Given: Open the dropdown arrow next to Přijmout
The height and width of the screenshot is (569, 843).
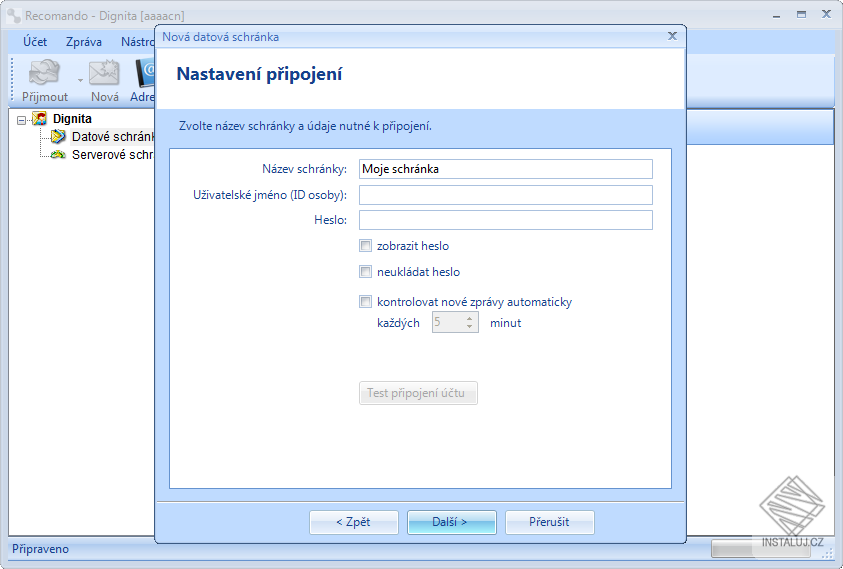Looking at the screenshot, I should [x=80, y=81].
